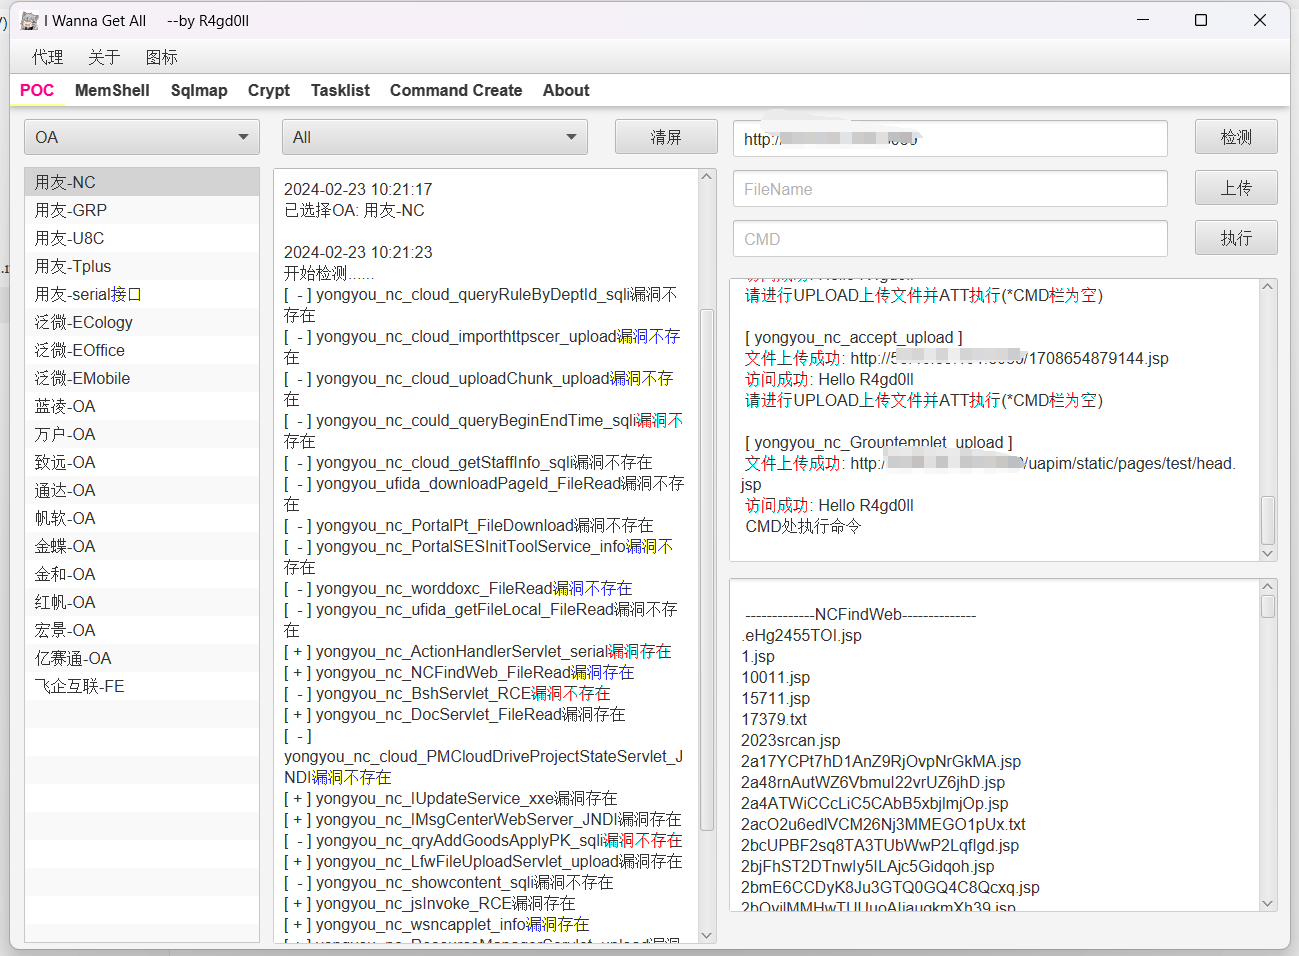Select 用友-GRP in the OA list
1299x956 pixels.
141,210
